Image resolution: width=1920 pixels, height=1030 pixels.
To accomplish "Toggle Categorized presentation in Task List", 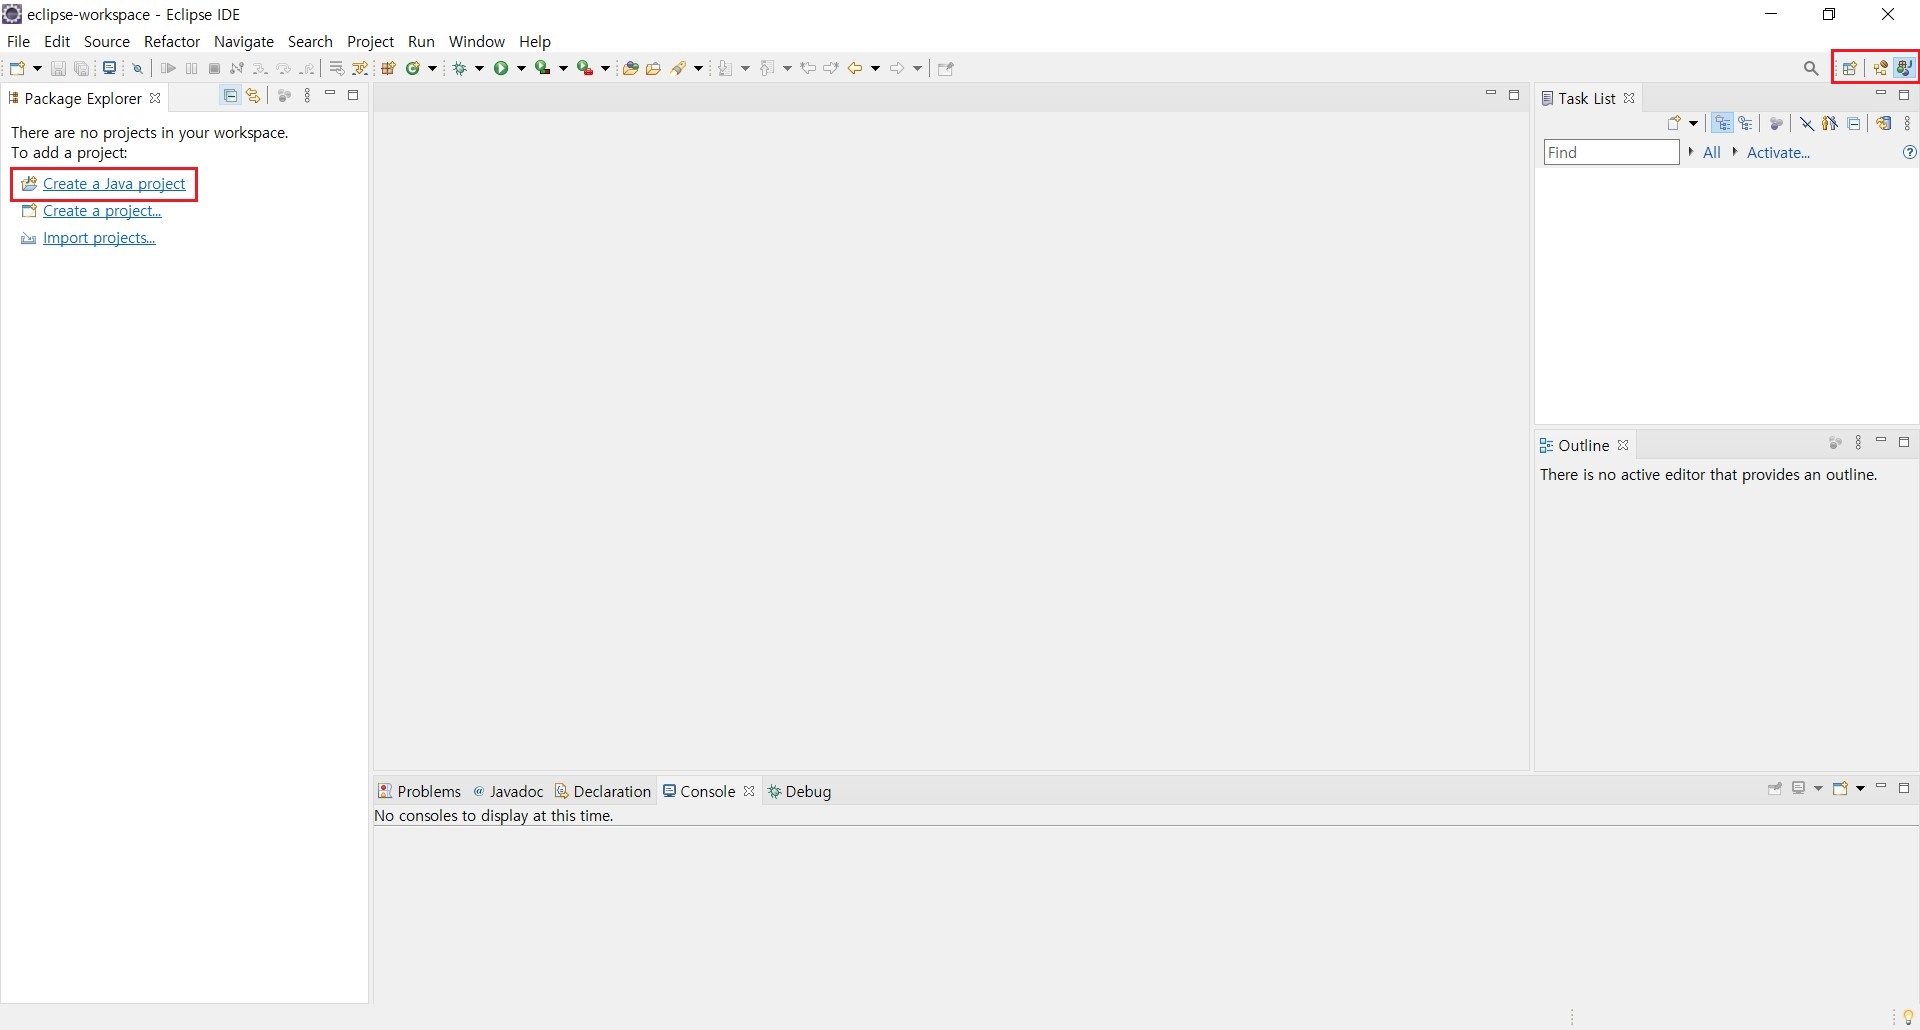I will pyautogui.click(x=1722, y=123).
